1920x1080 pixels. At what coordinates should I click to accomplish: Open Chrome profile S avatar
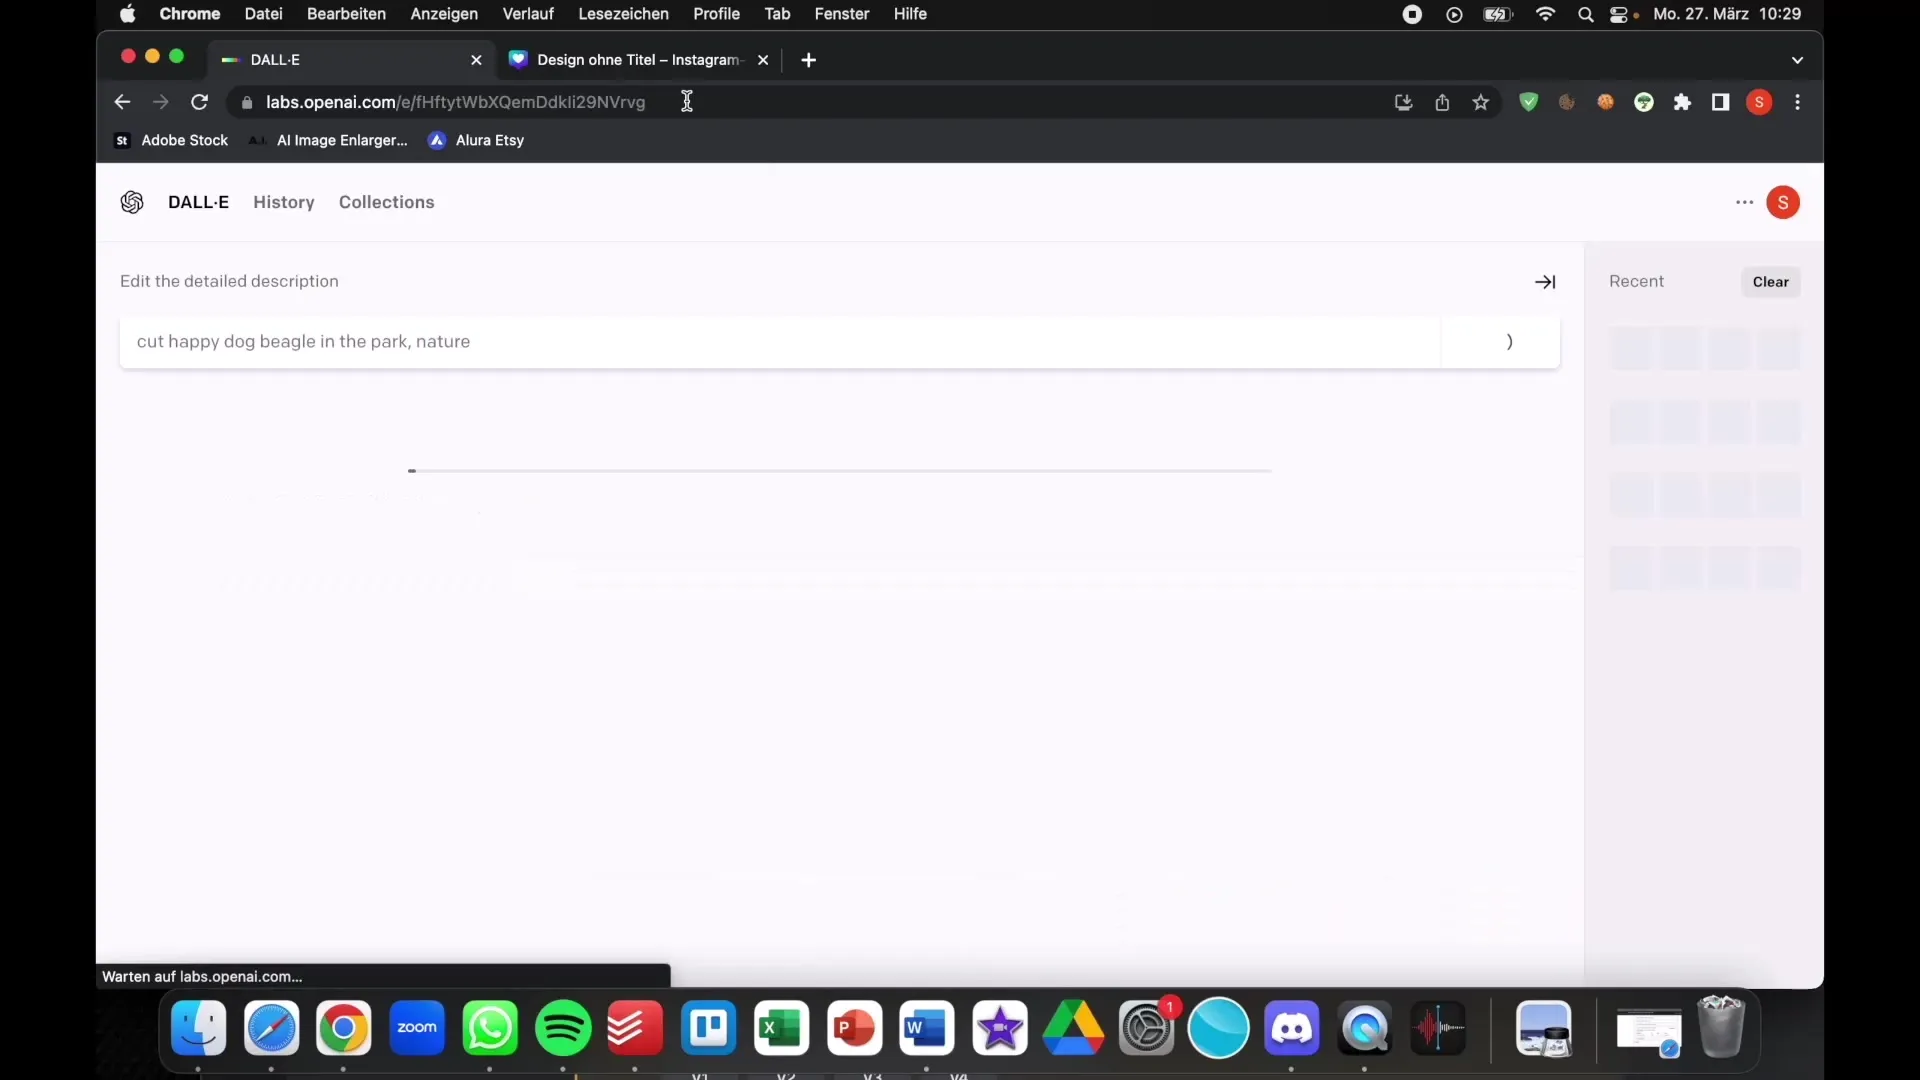click(x=1760, y=102)
